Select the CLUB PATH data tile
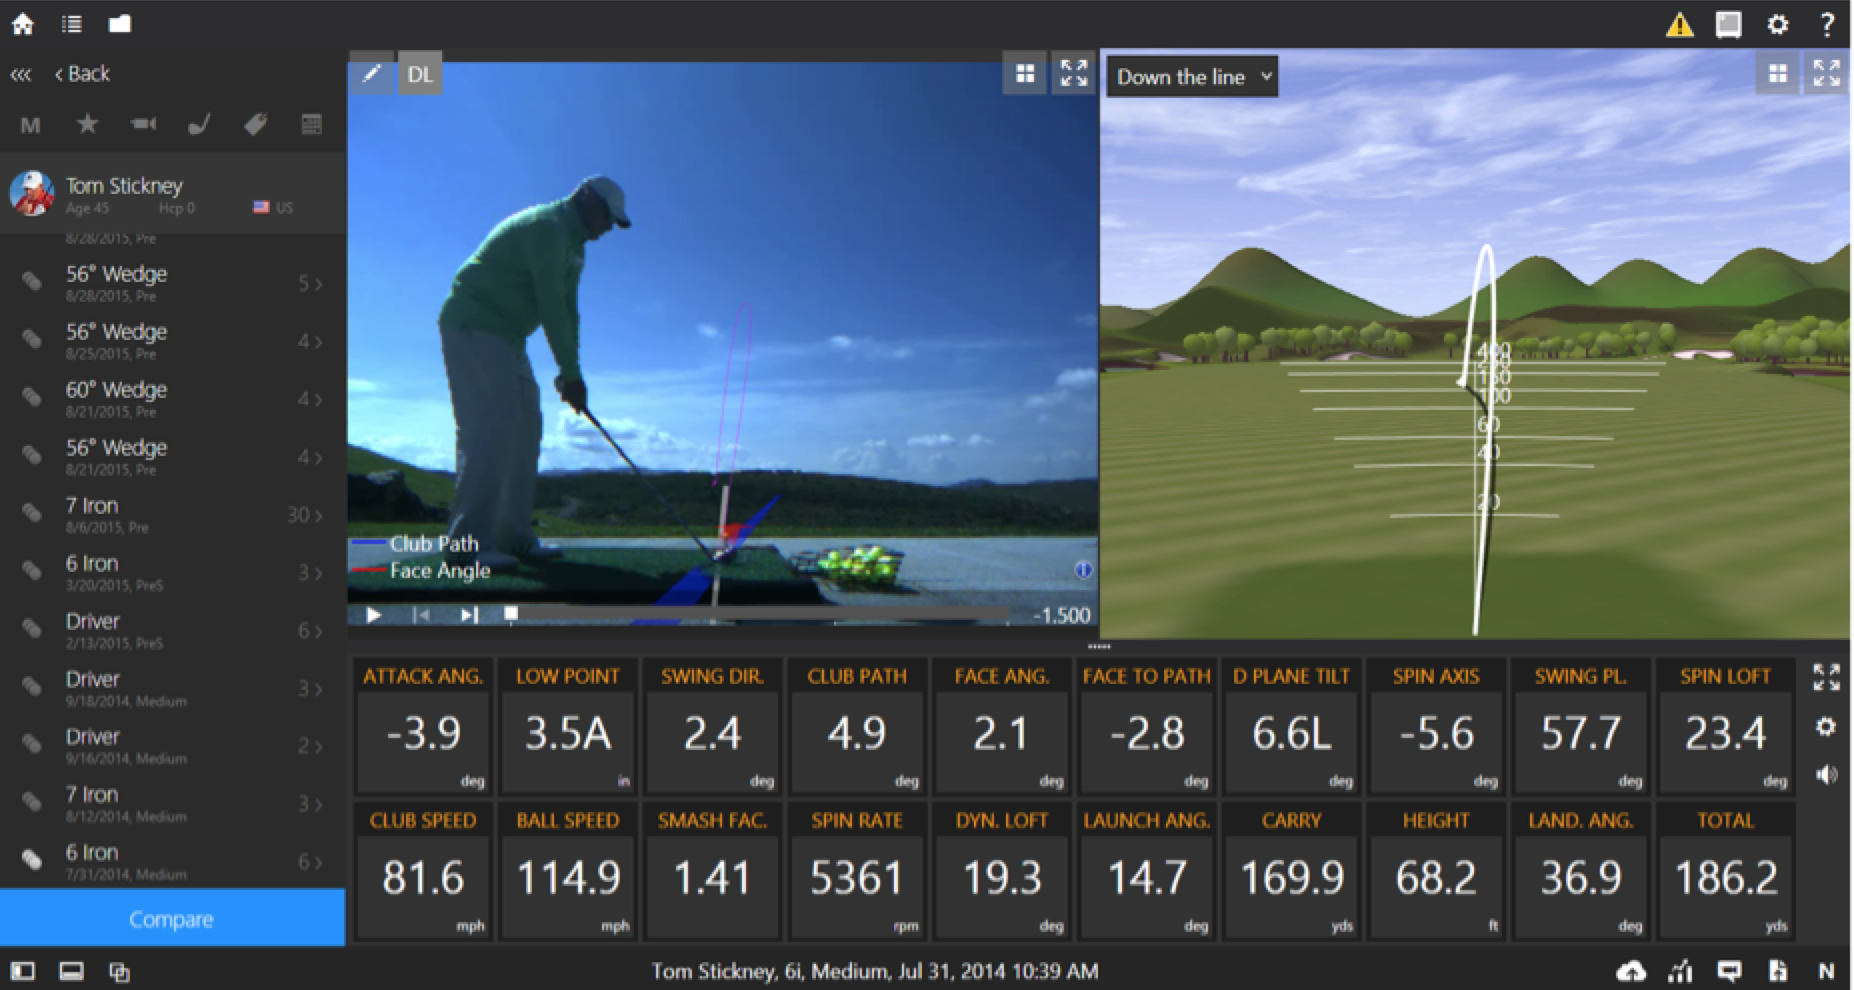Viewport: 1854px width, 990px height. coord(857,727)
